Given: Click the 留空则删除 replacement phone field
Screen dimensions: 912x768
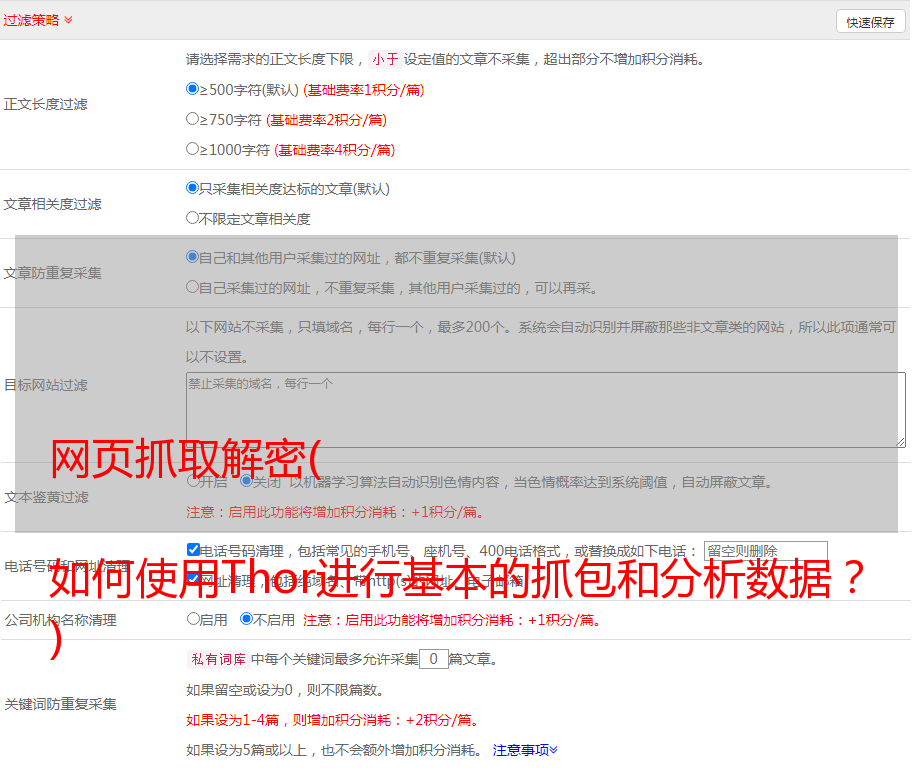Looking at the screenshot, I should pyautogui.click(x=765, y=550).
